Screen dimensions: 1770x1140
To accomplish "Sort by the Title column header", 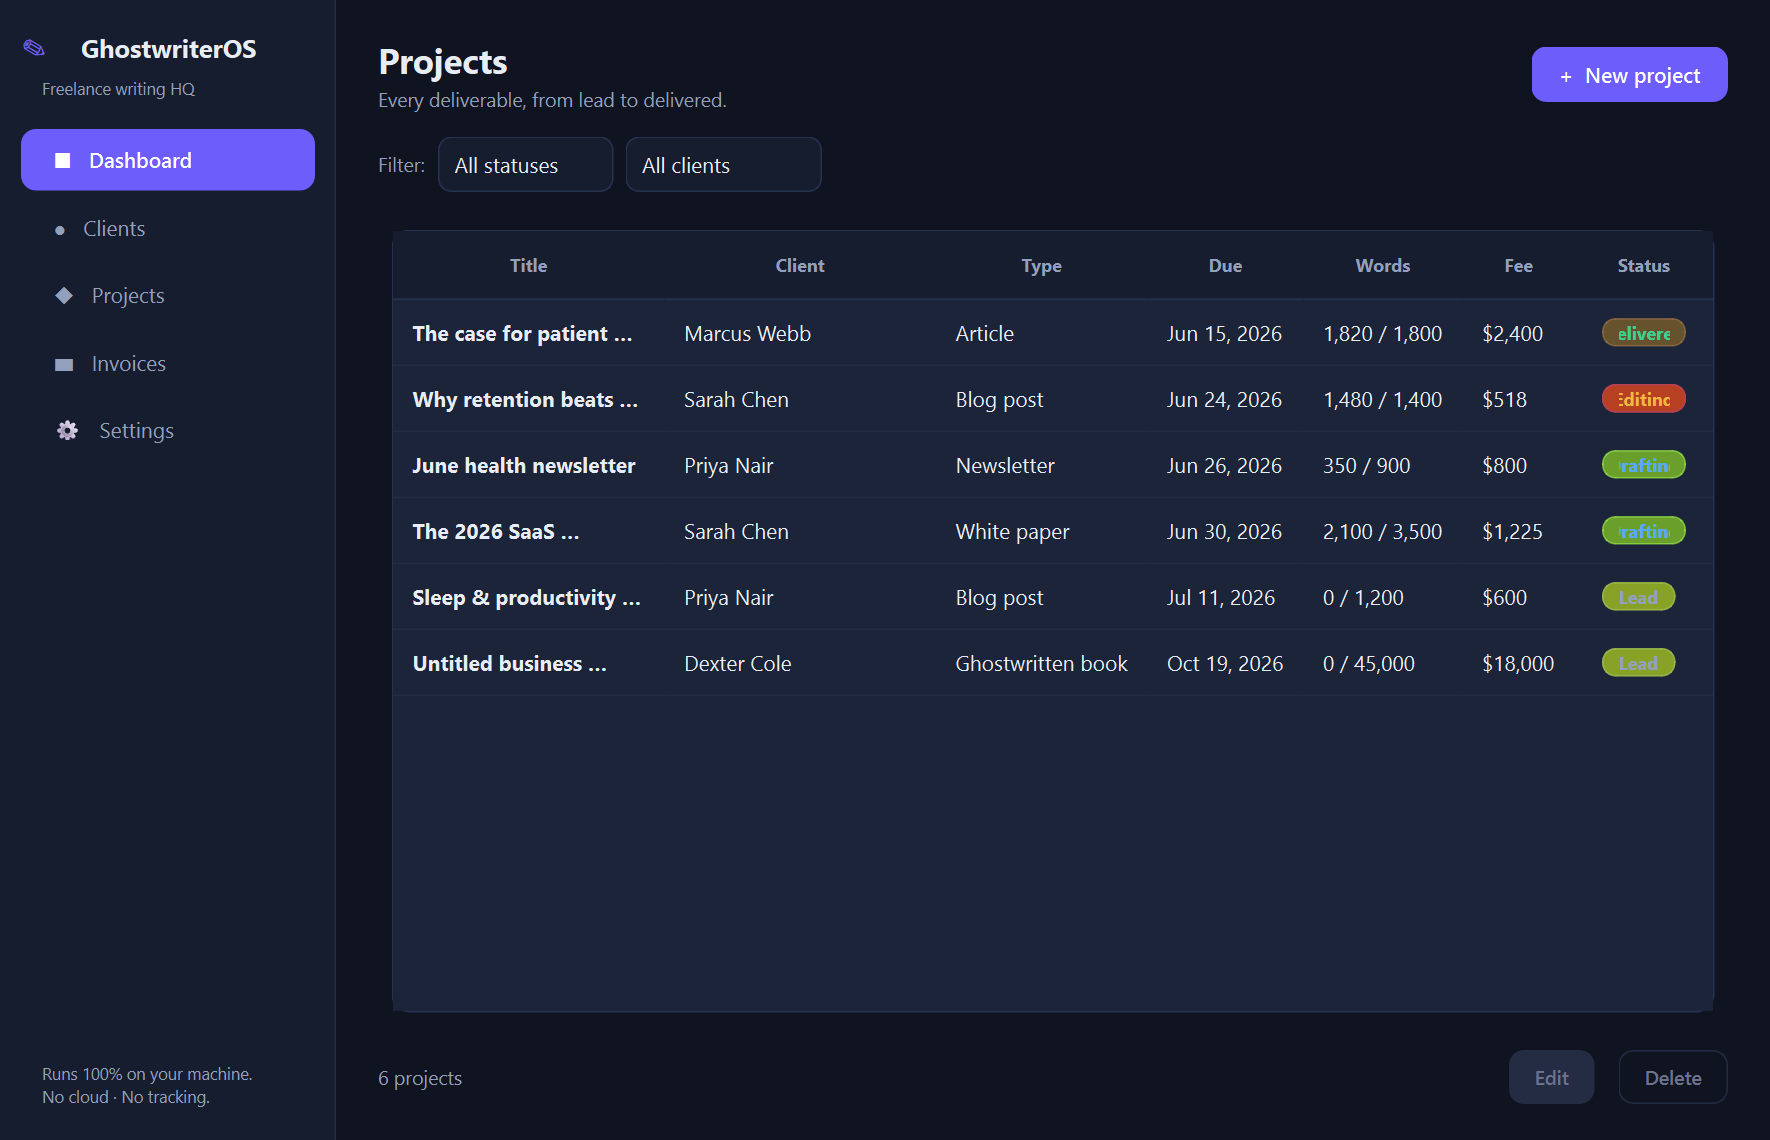I will click(528, 266).
